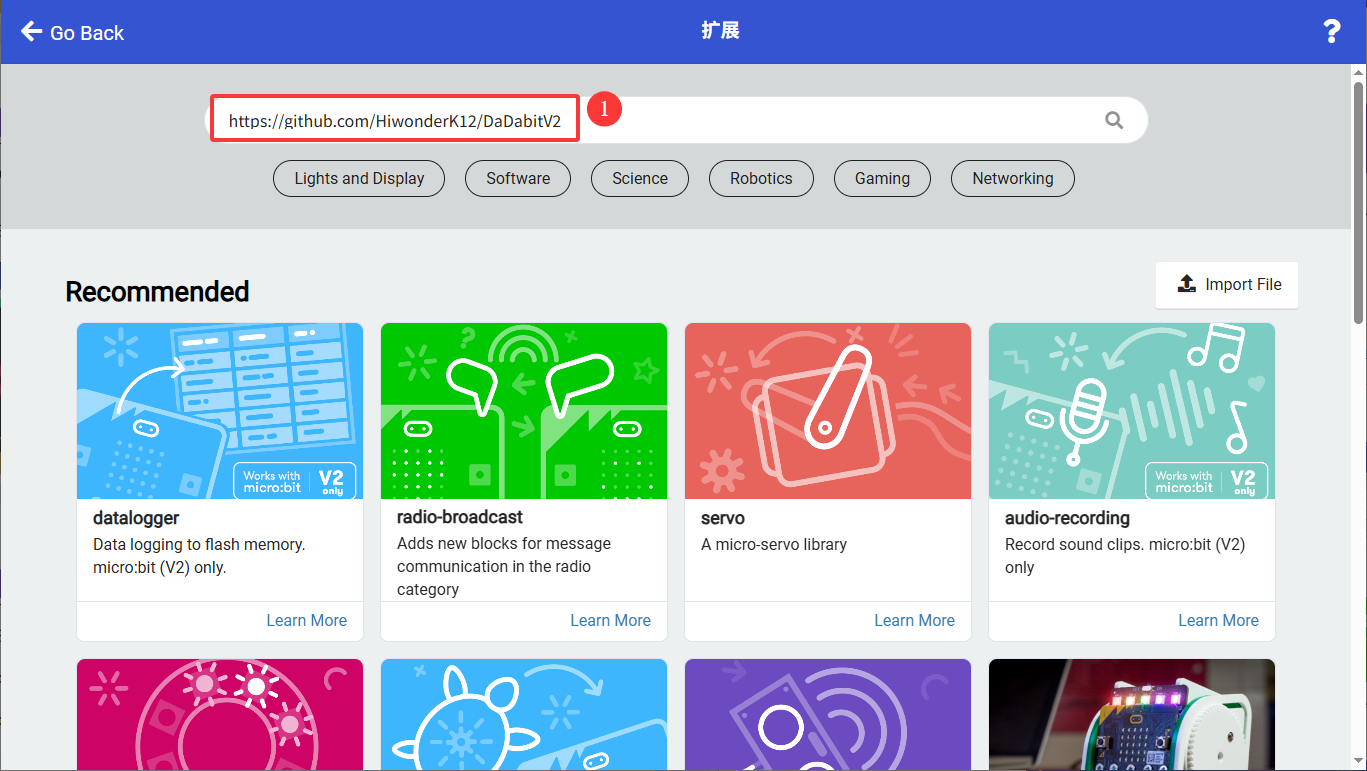Viewport: 1367px width, 771px height.
Task: Open the robot photo extension thumbnail
Action: pos(1132,714)
